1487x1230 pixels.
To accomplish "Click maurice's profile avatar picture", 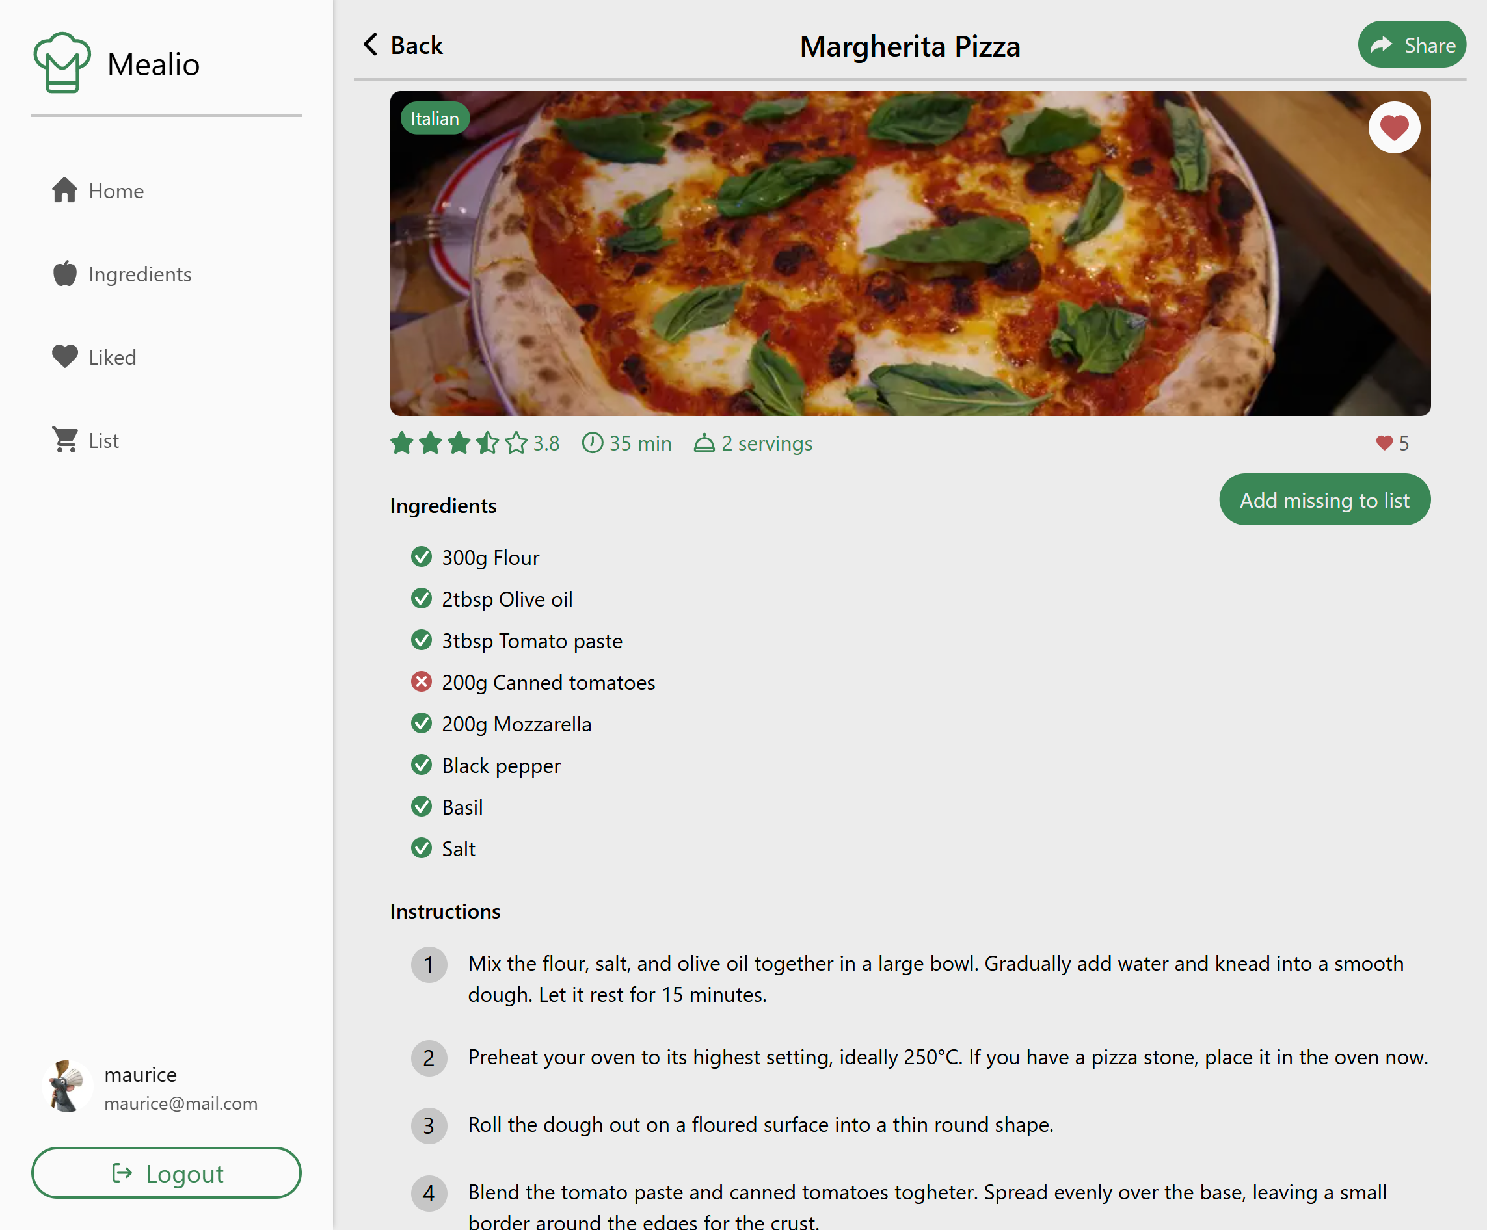I will tap(68, 1086).
